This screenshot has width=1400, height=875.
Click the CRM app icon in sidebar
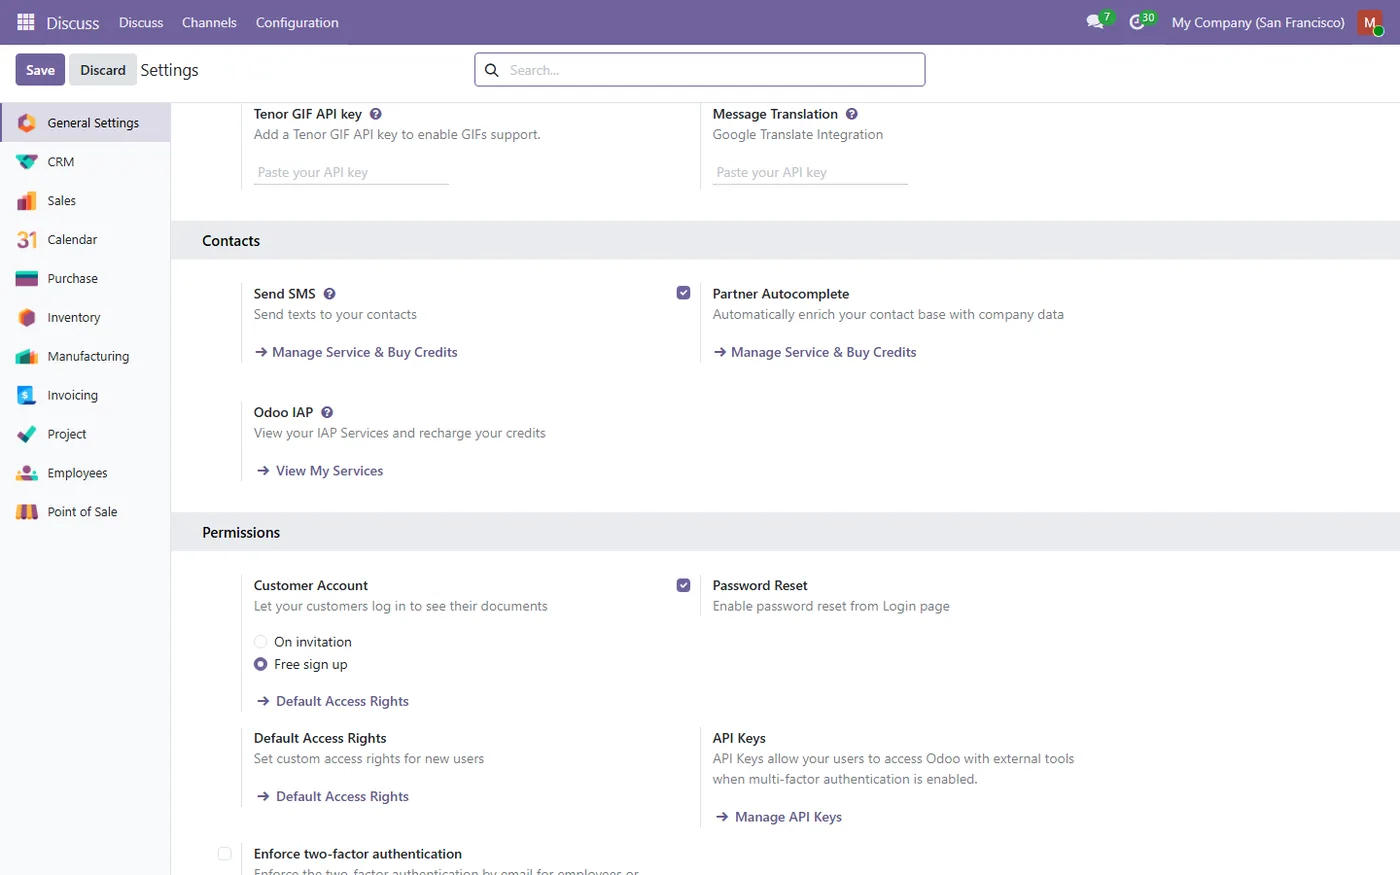tap(27, 162)
